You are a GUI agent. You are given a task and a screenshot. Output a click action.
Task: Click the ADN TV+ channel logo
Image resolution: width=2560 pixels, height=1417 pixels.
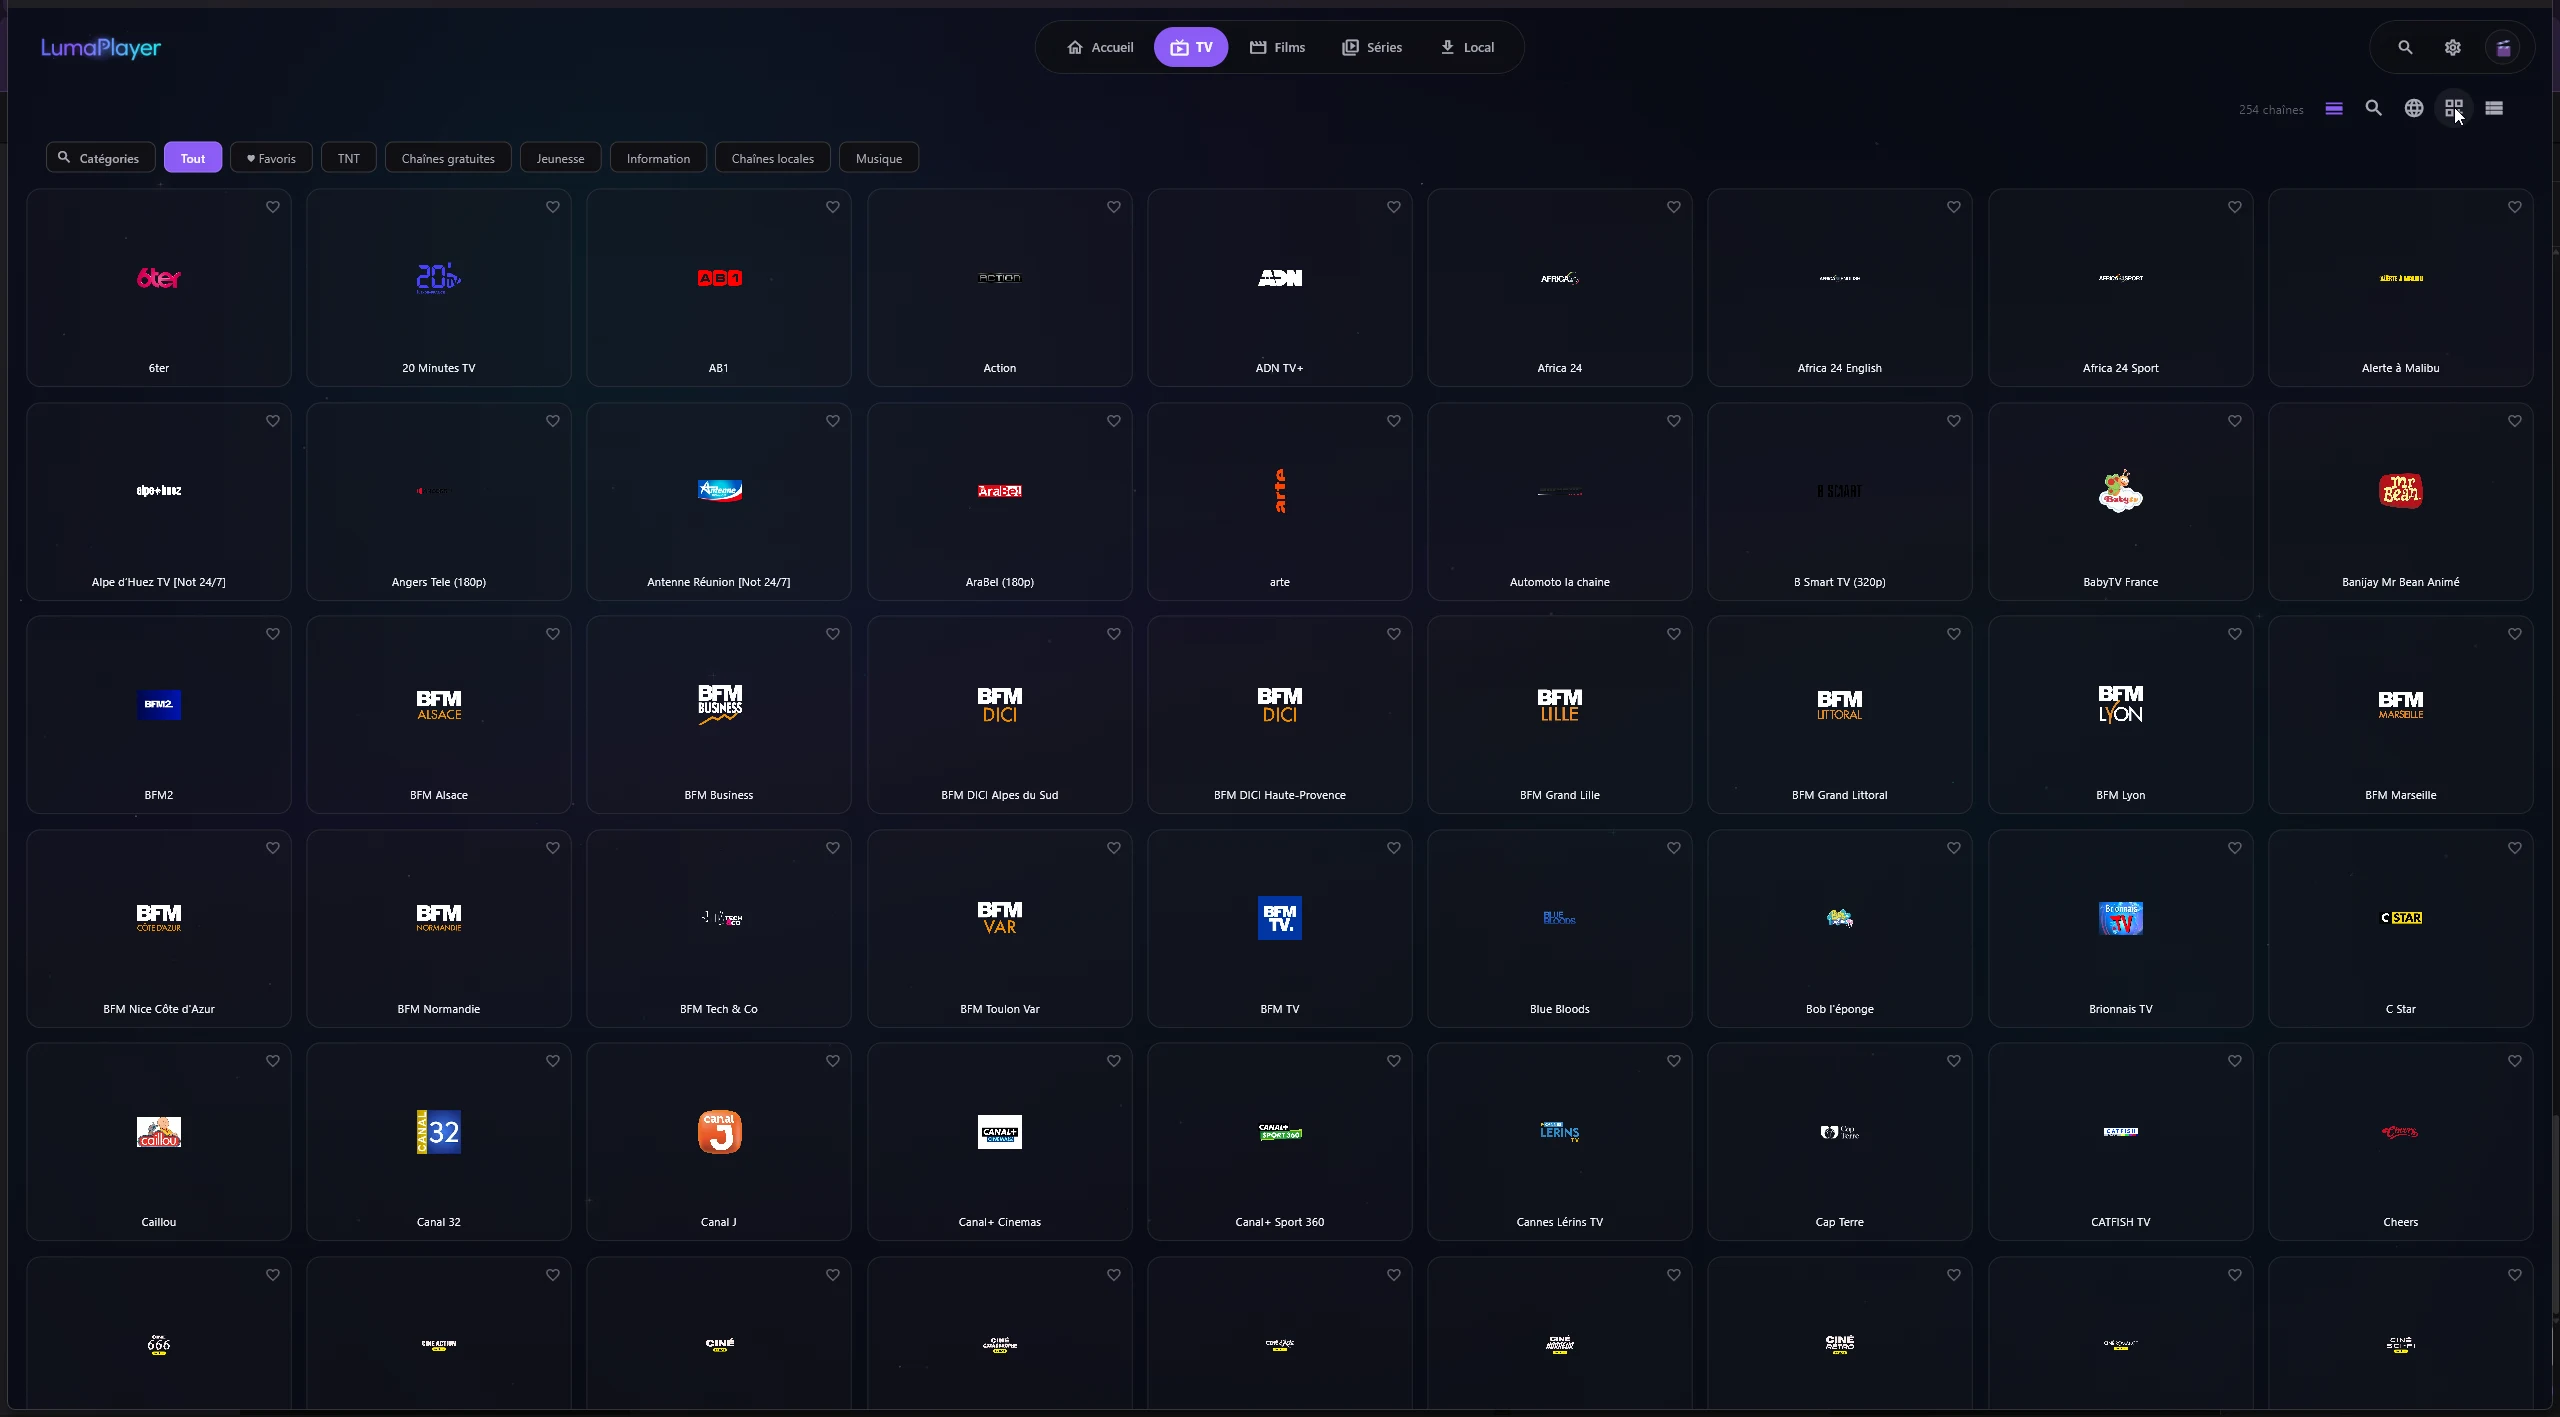point(1280,278)
